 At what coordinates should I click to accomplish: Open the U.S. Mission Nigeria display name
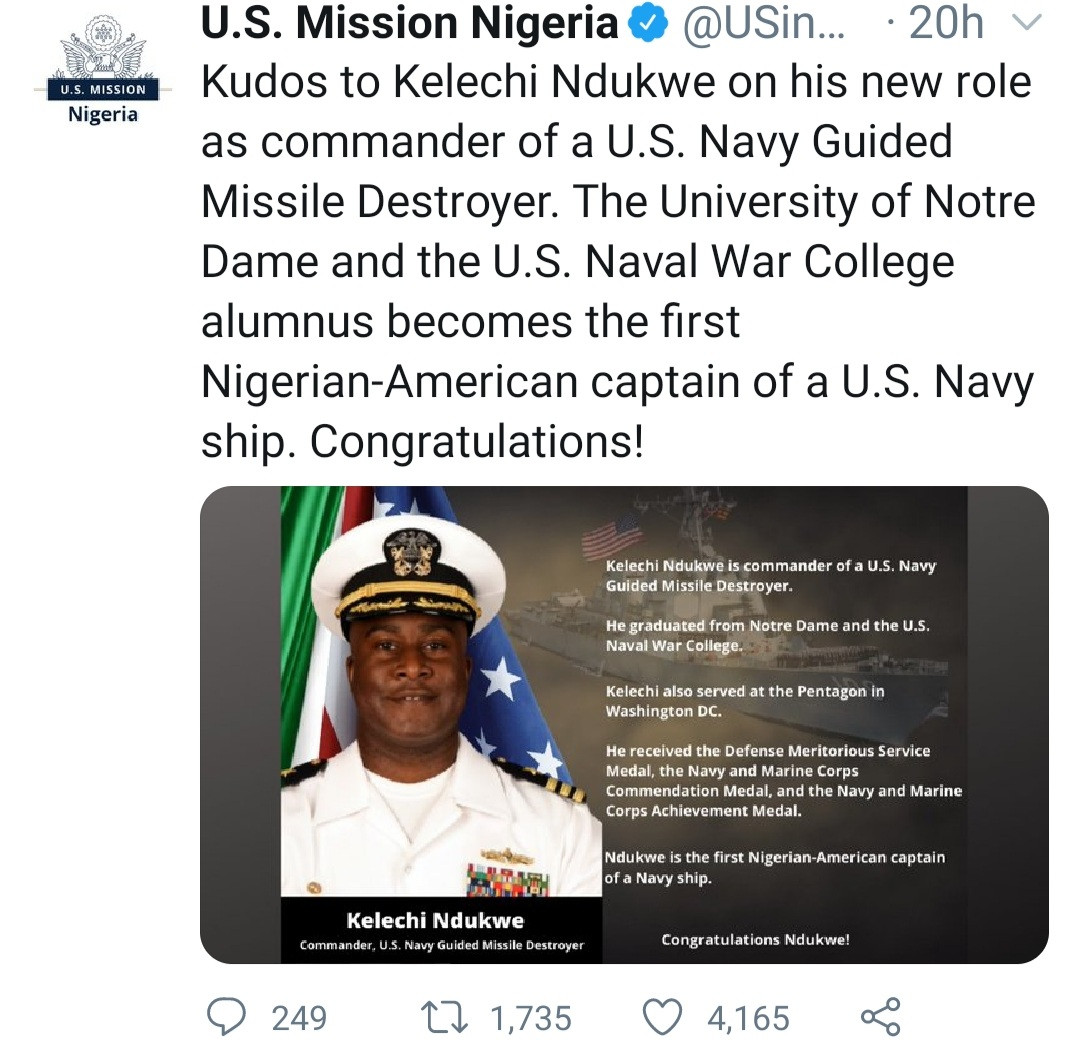point(410,25)
